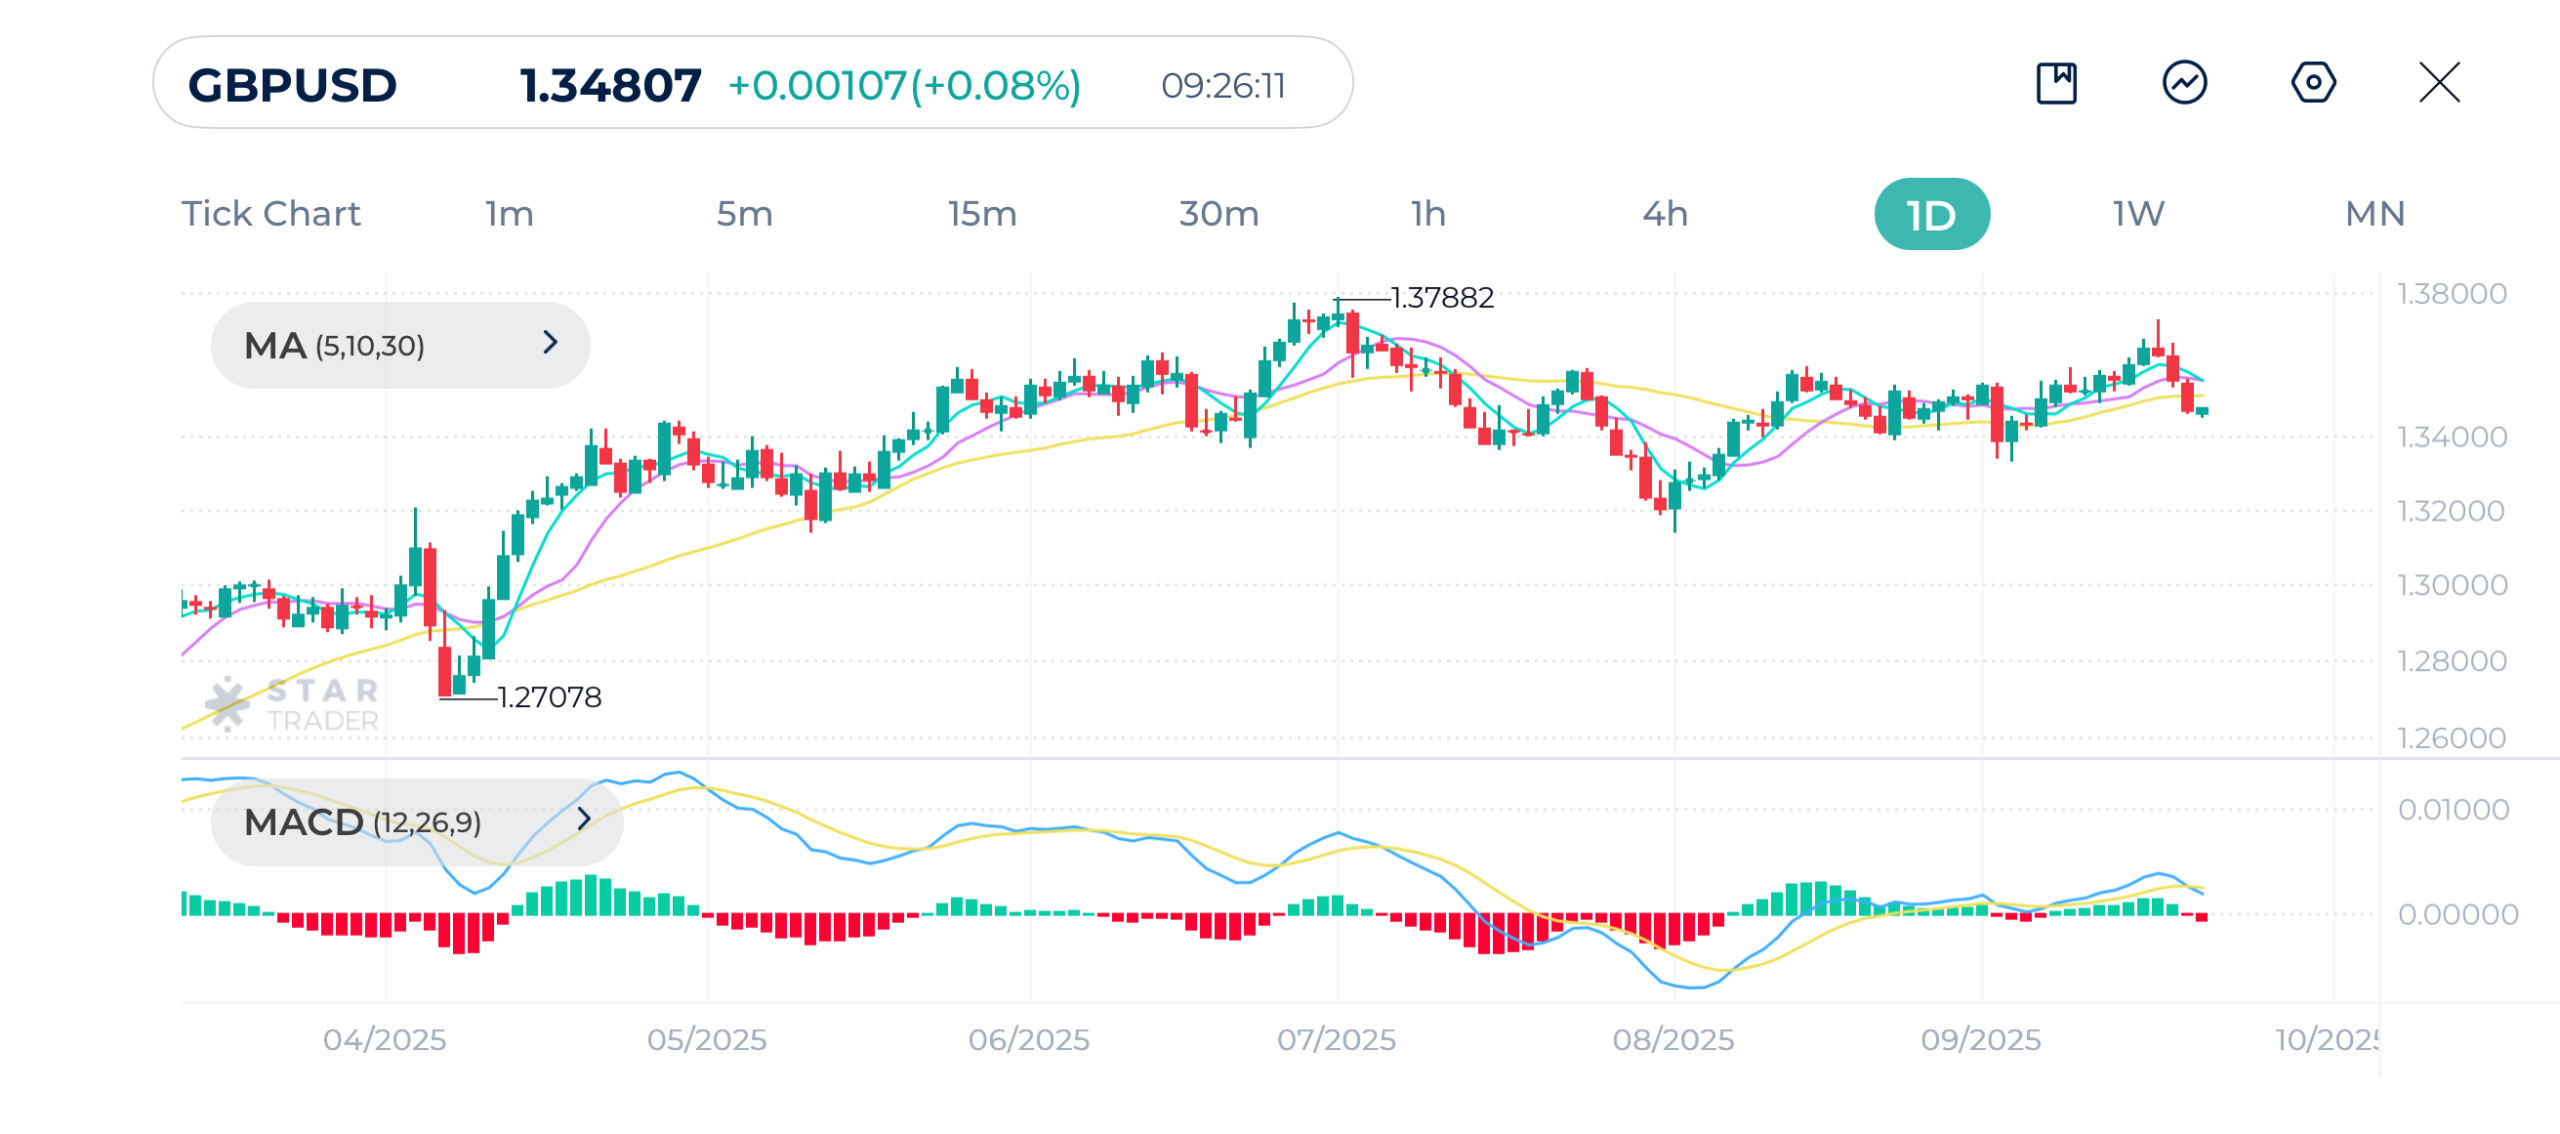Select the 15m timeframe
The width and height of the screenshot is (2560, 1134).
982,214
